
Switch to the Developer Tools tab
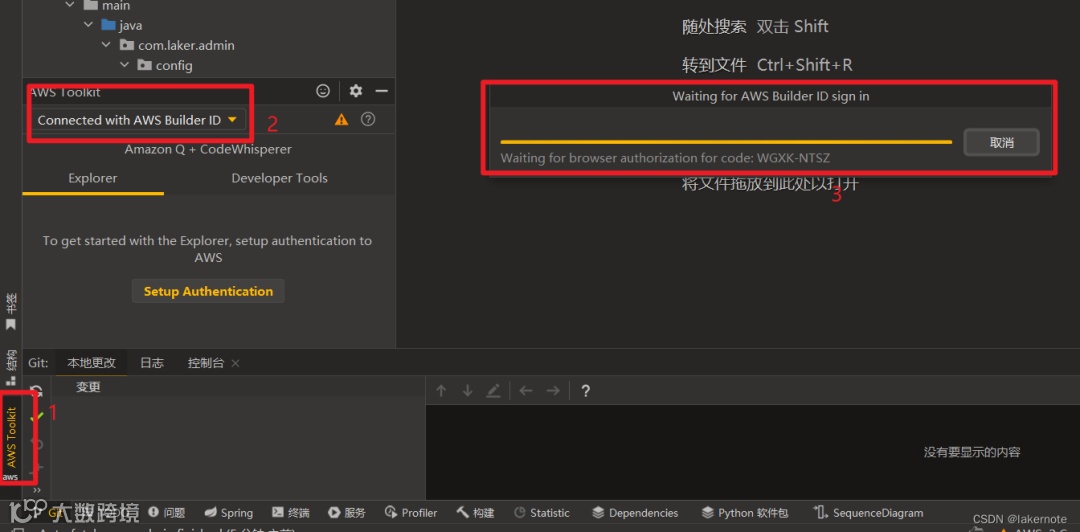point(280,178)
